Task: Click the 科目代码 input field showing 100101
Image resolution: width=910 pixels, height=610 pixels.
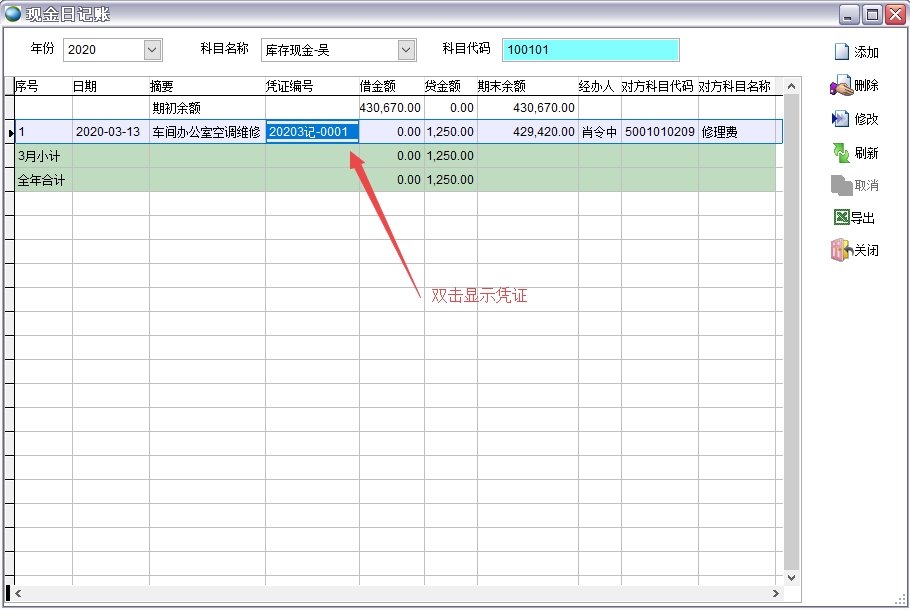Action: 590,49
